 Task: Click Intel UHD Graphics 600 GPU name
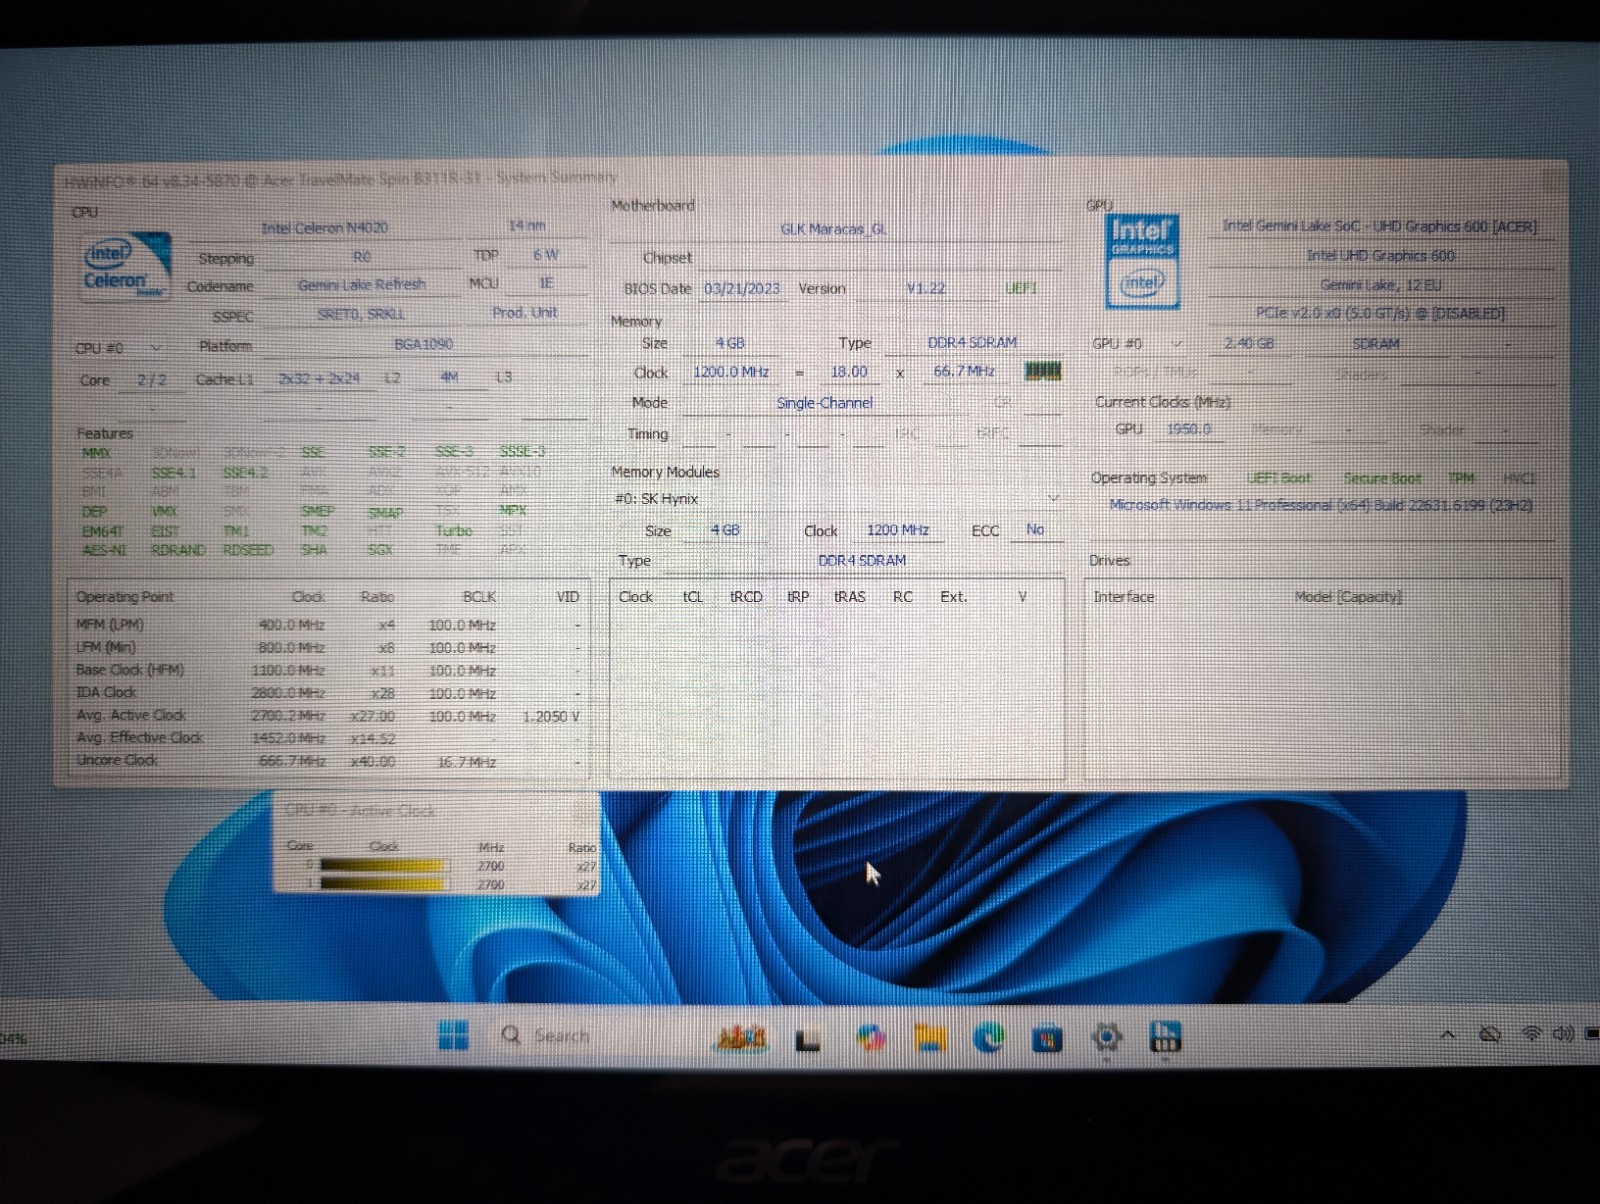[1380, 256]
